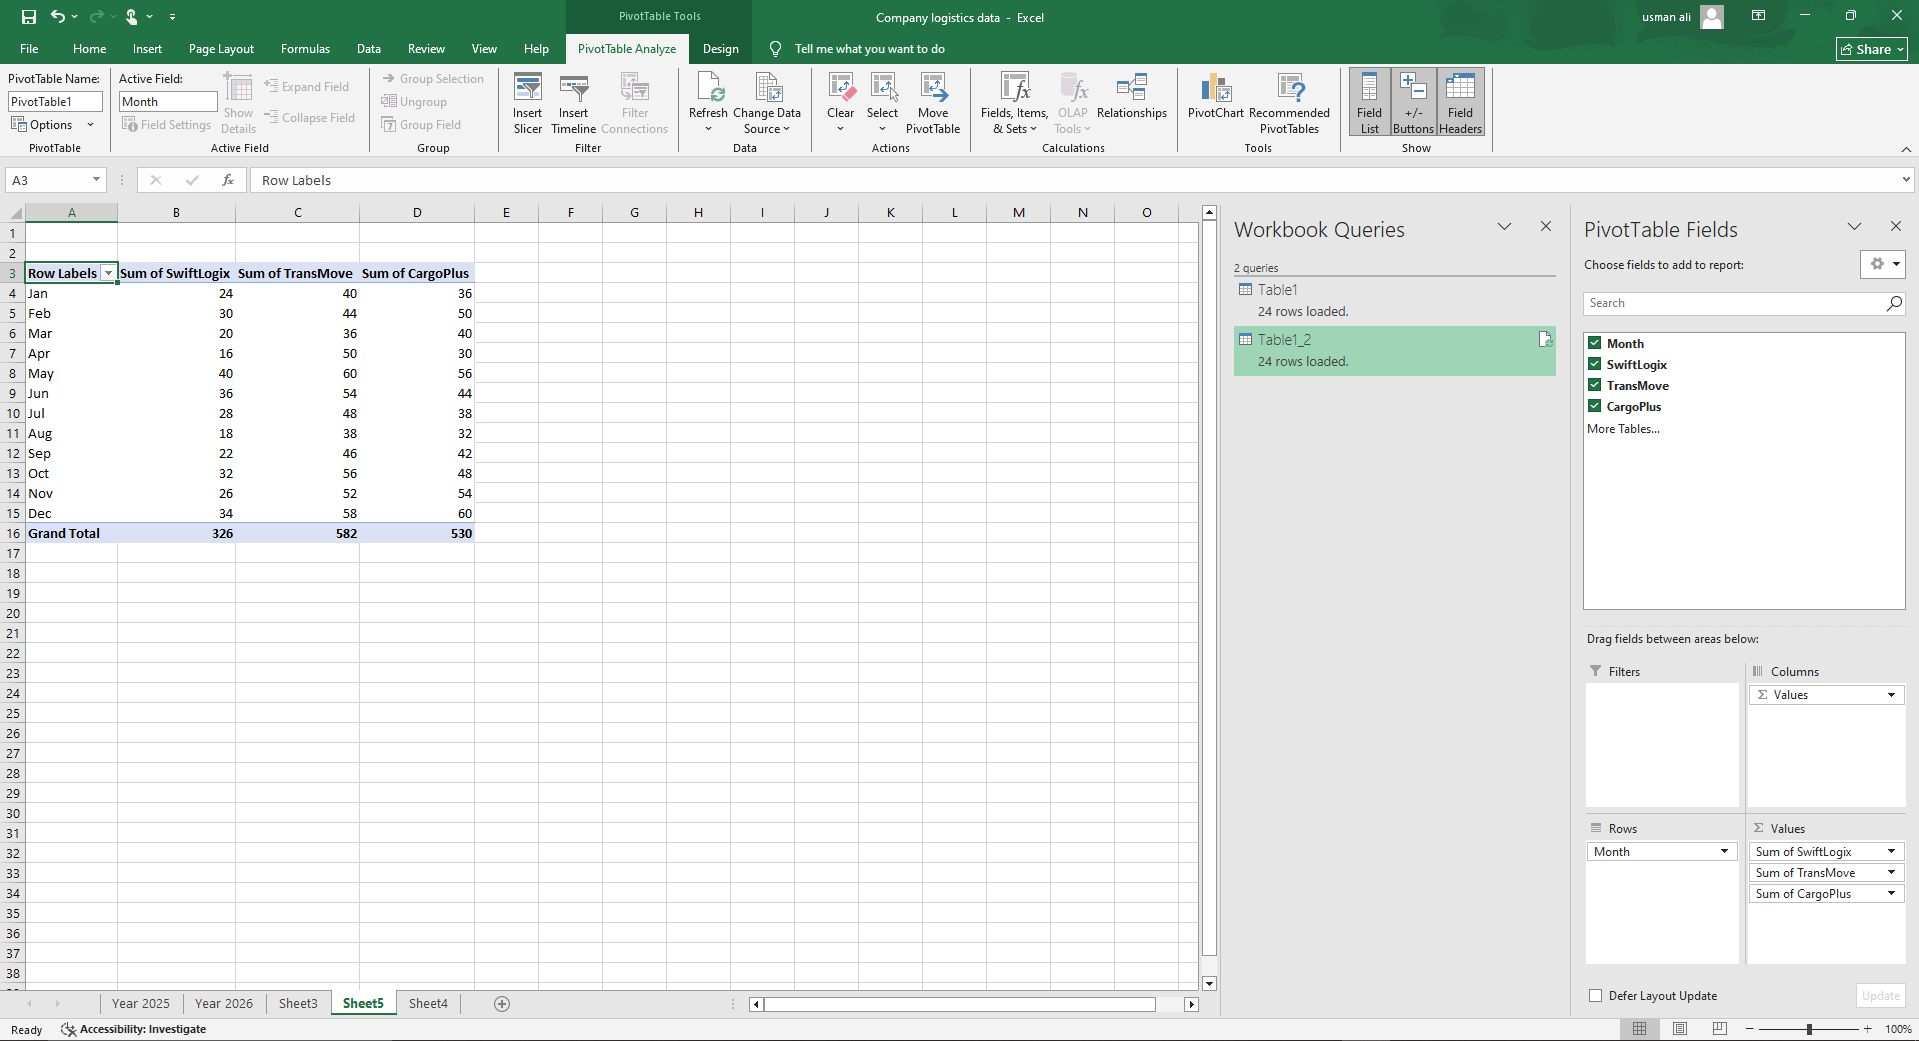The width and height of the screenshot is (1919, 1041).
Task: Uncheck the TransMove field checkbox
Action: point(1595,385)
